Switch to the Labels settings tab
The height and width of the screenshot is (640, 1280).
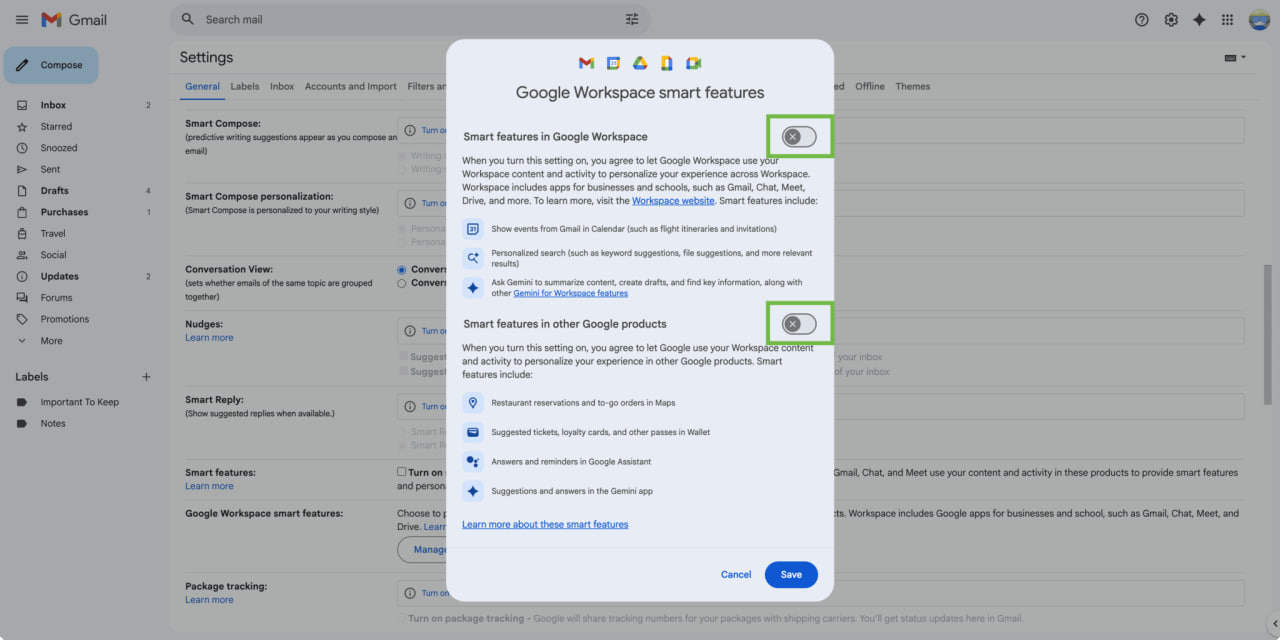pyautogui.click(x=244, y=87)
